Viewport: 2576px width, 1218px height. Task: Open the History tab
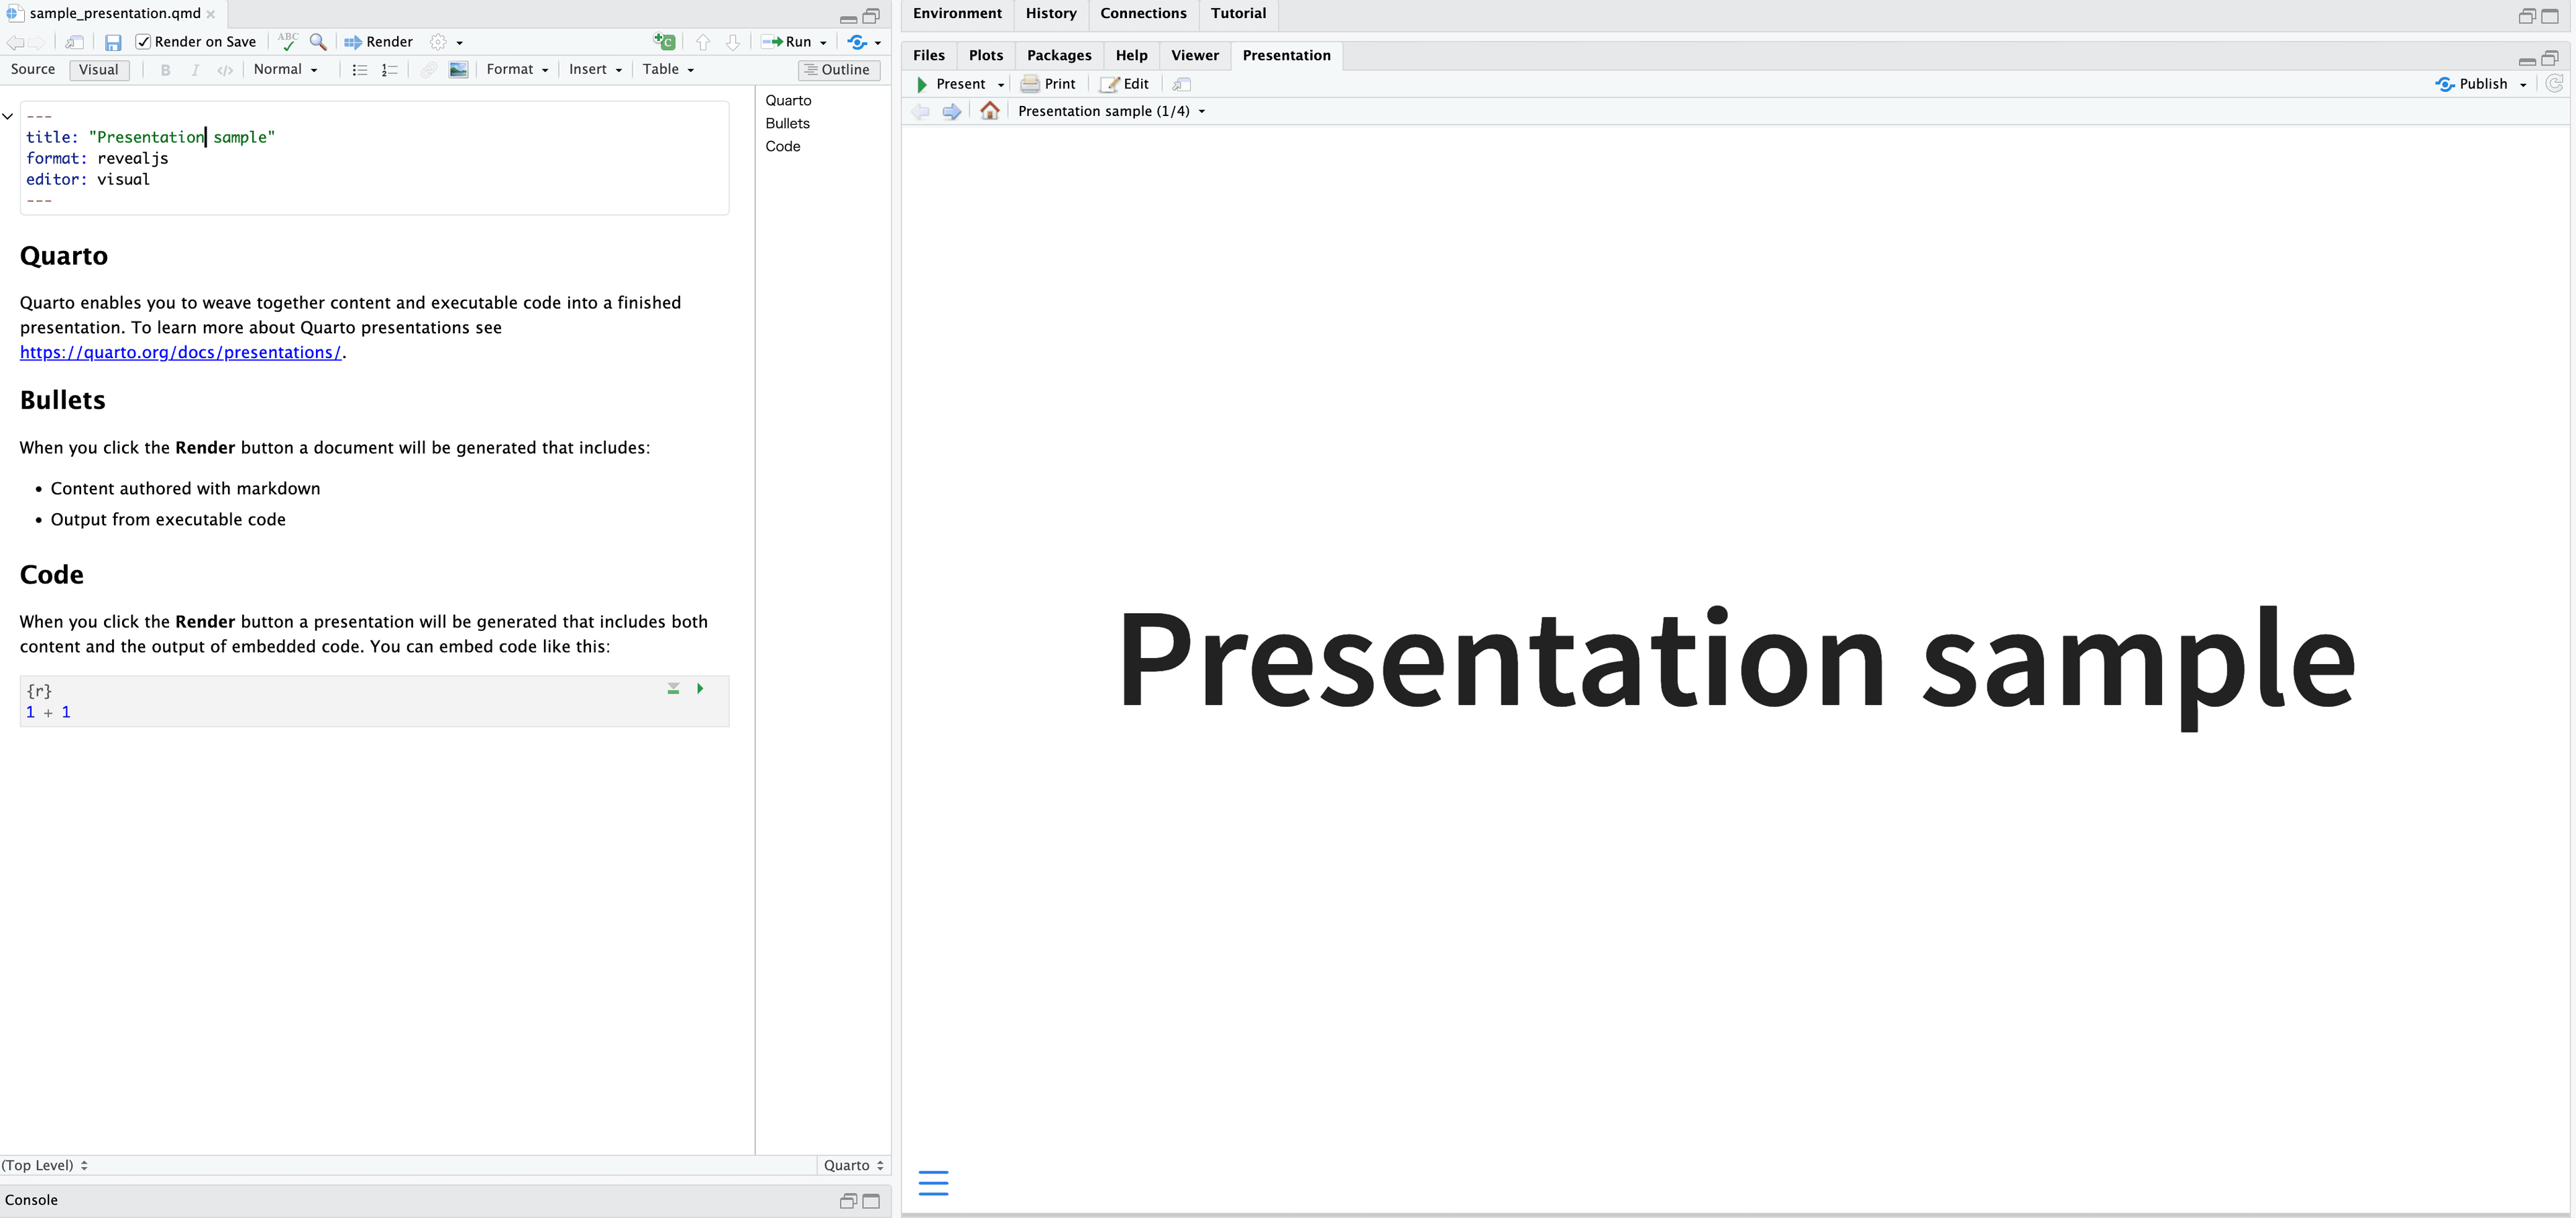(x=1050, y=14)
